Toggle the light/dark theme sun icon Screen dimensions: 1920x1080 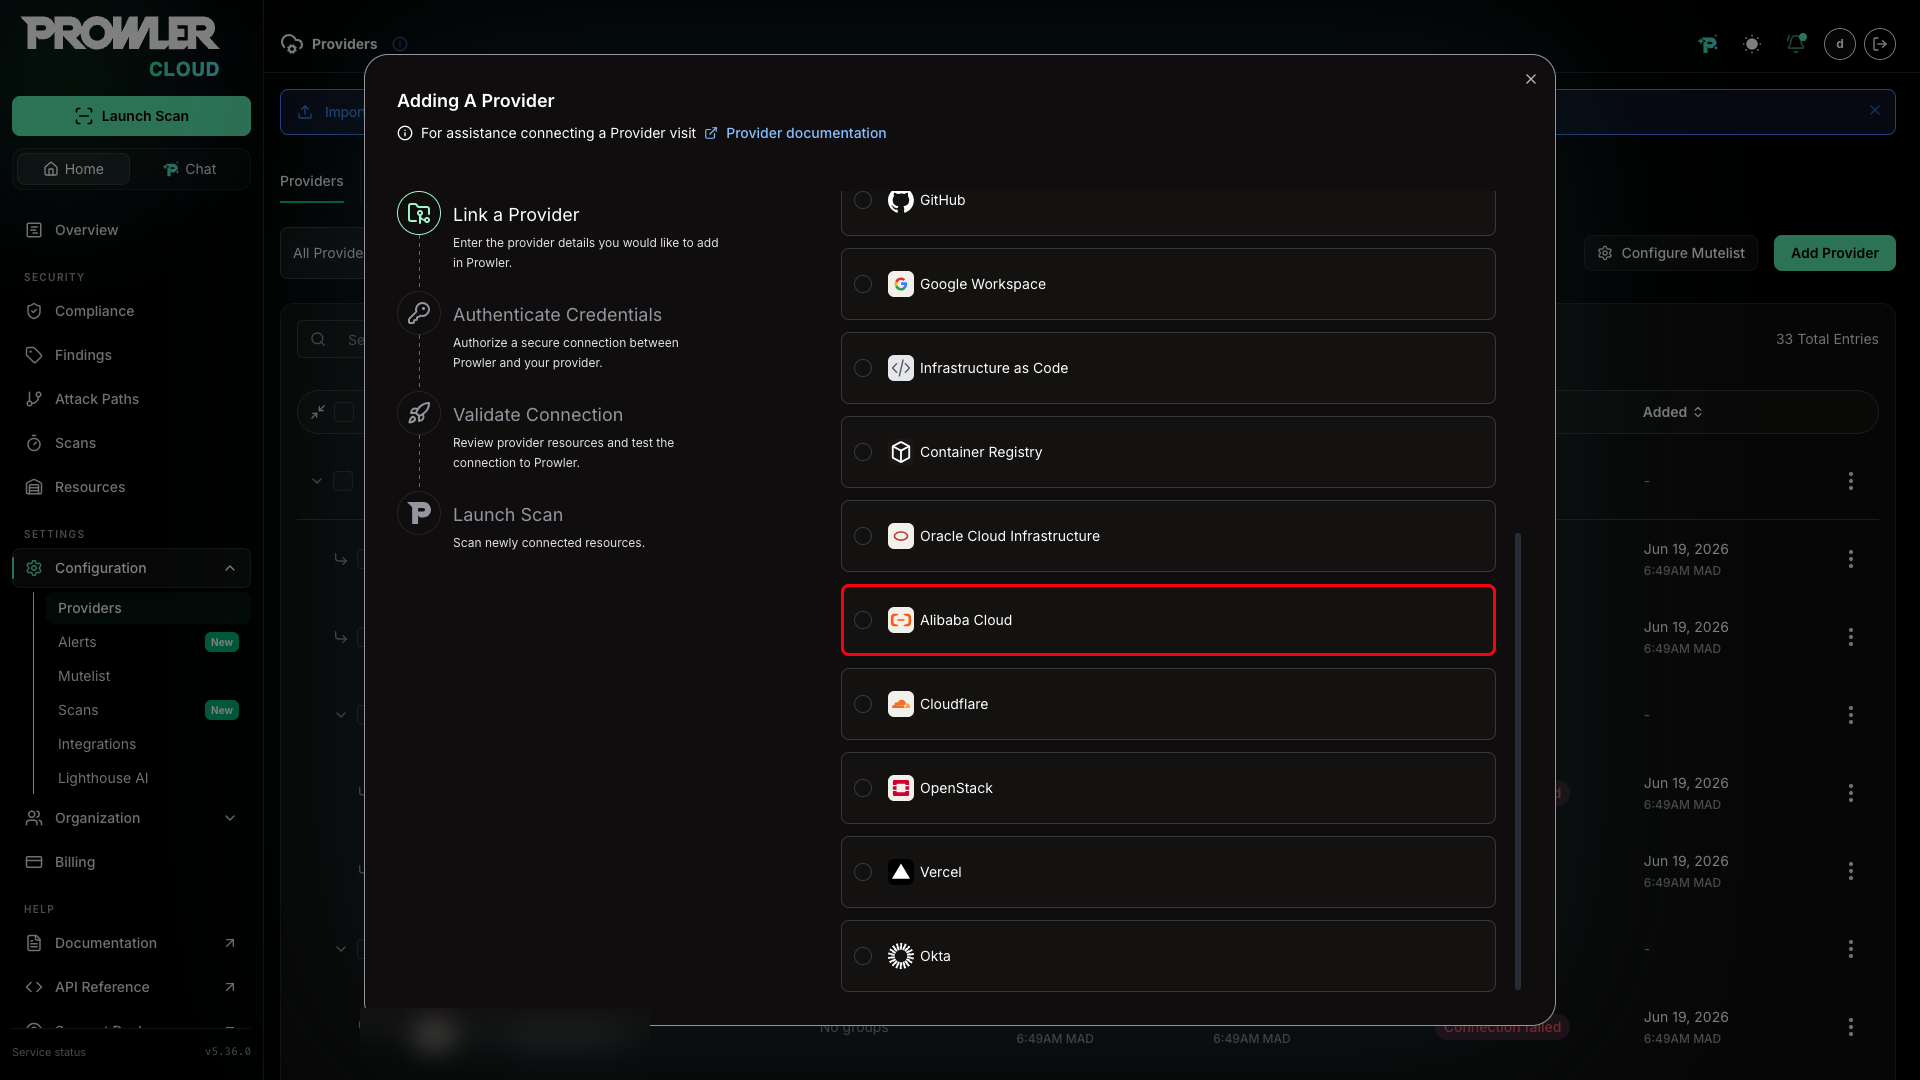coord(1752,44)
